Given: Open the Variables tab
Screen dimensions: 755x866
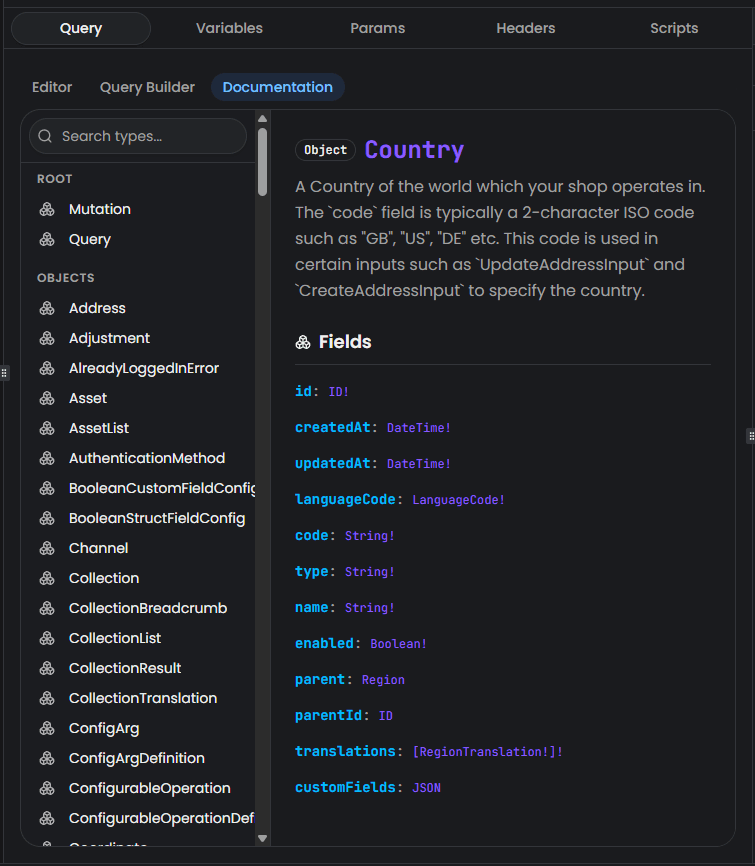Looking at the screenshot, I should [x=229, y=28].
